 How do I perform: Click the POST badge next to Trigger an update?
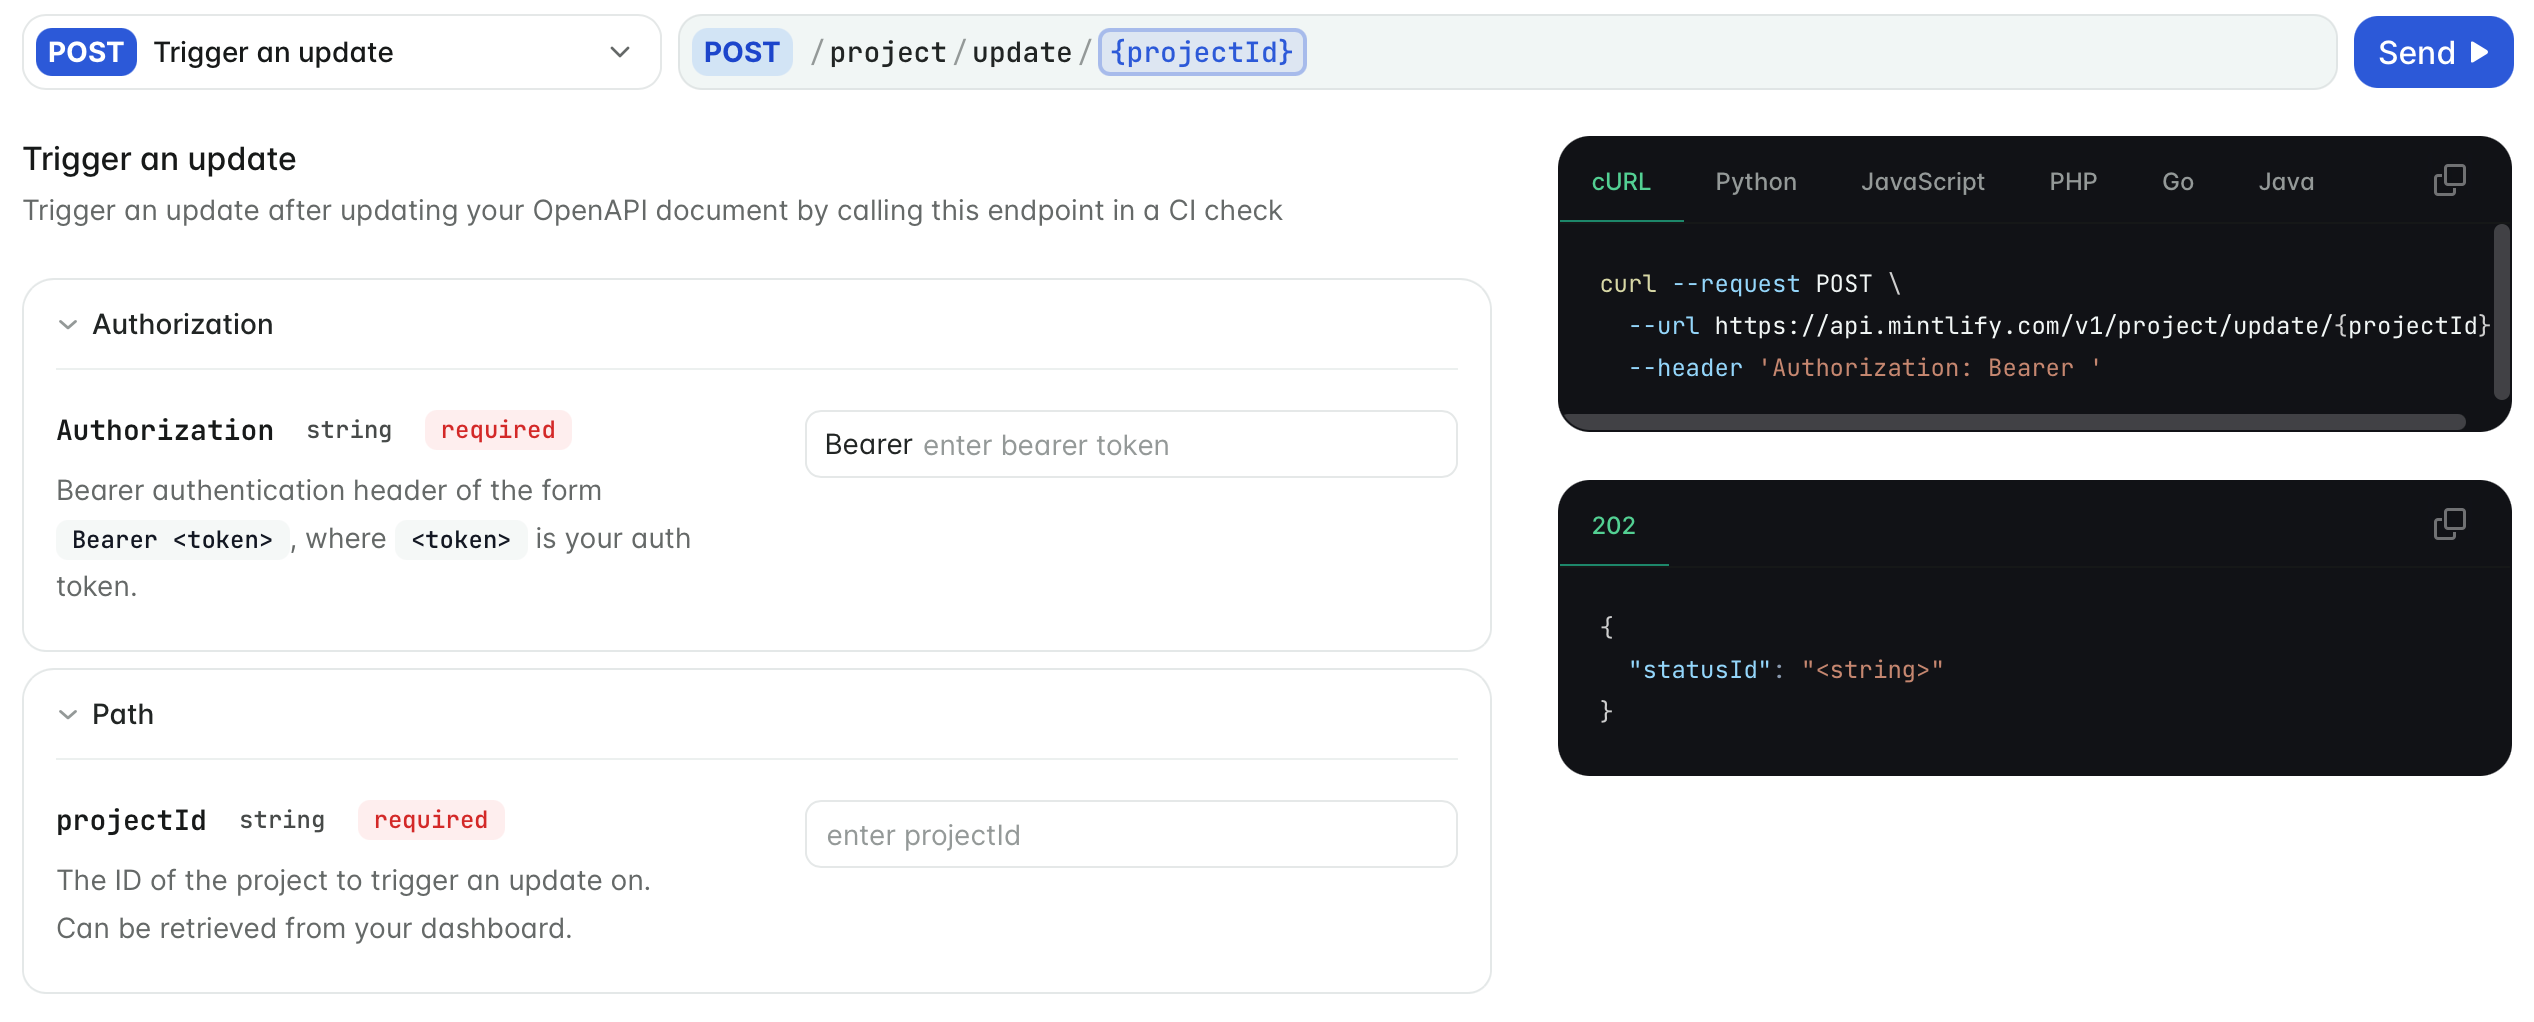pyautogui.click(x=86, y=52)
